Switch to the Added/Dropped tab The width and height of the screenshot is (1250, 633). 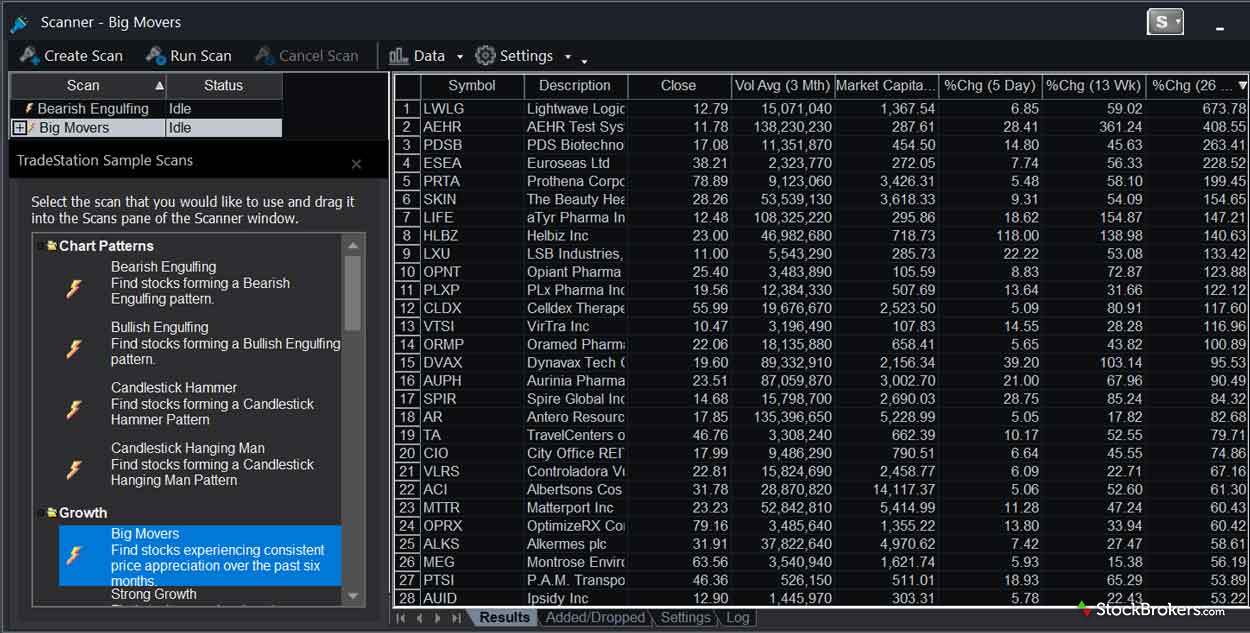point(595,617)
